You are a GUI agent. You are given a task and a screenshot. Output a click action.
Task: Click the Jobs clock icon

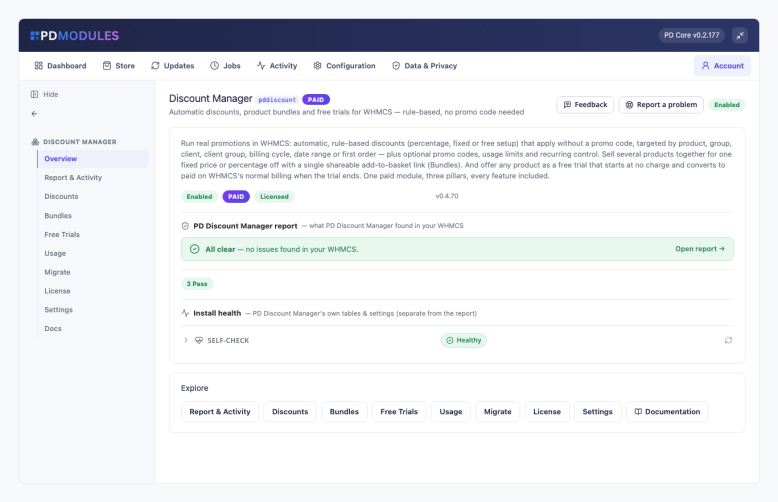(214, 65)
